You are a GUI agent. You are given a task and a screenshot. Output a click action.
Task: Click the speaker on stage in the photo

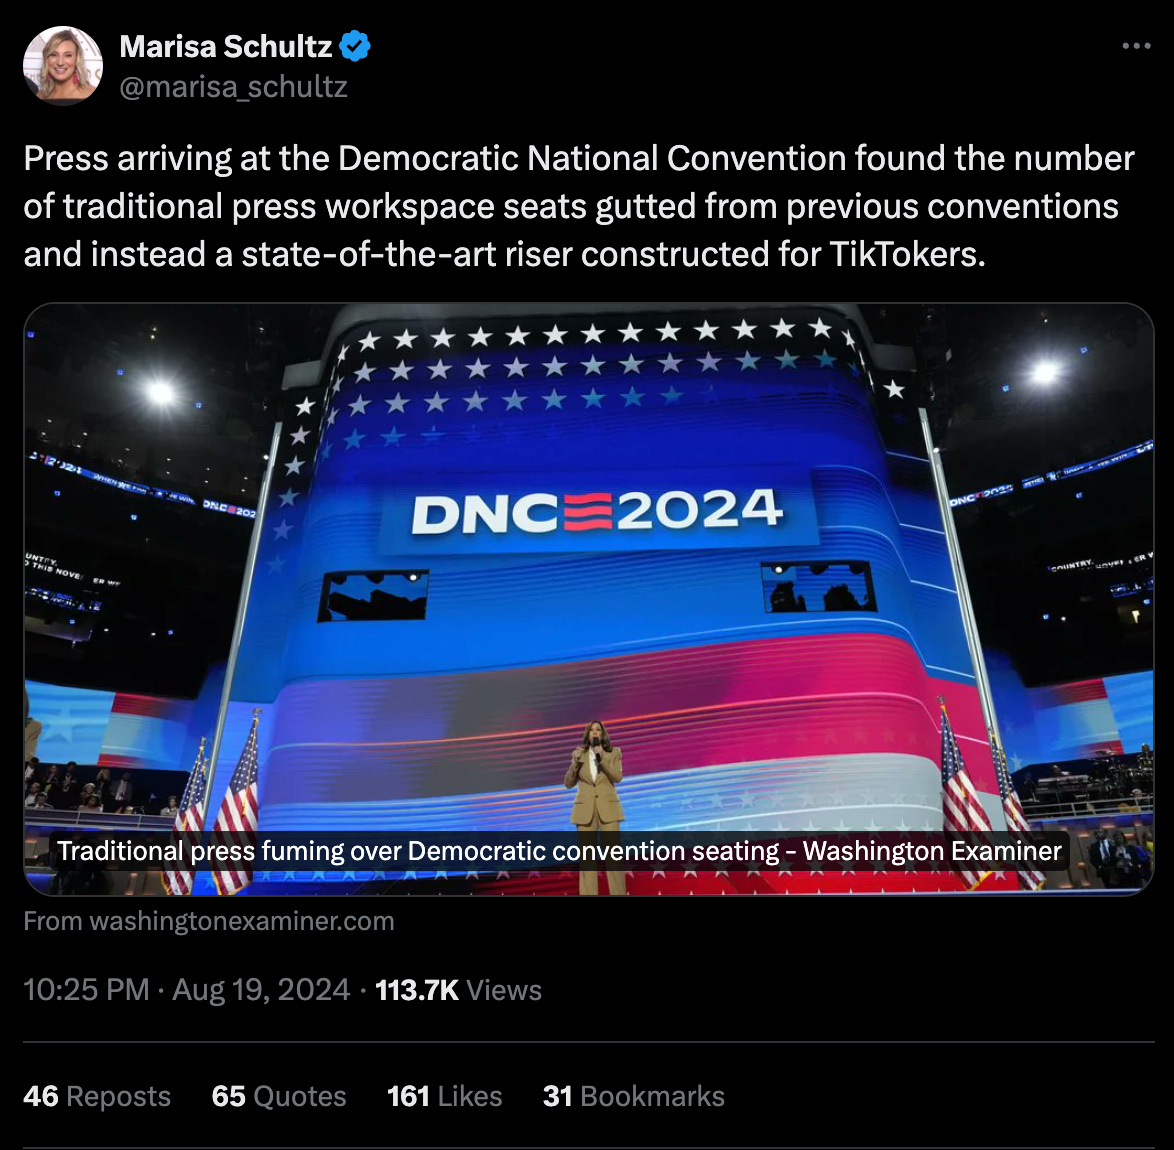coord(595,805)
